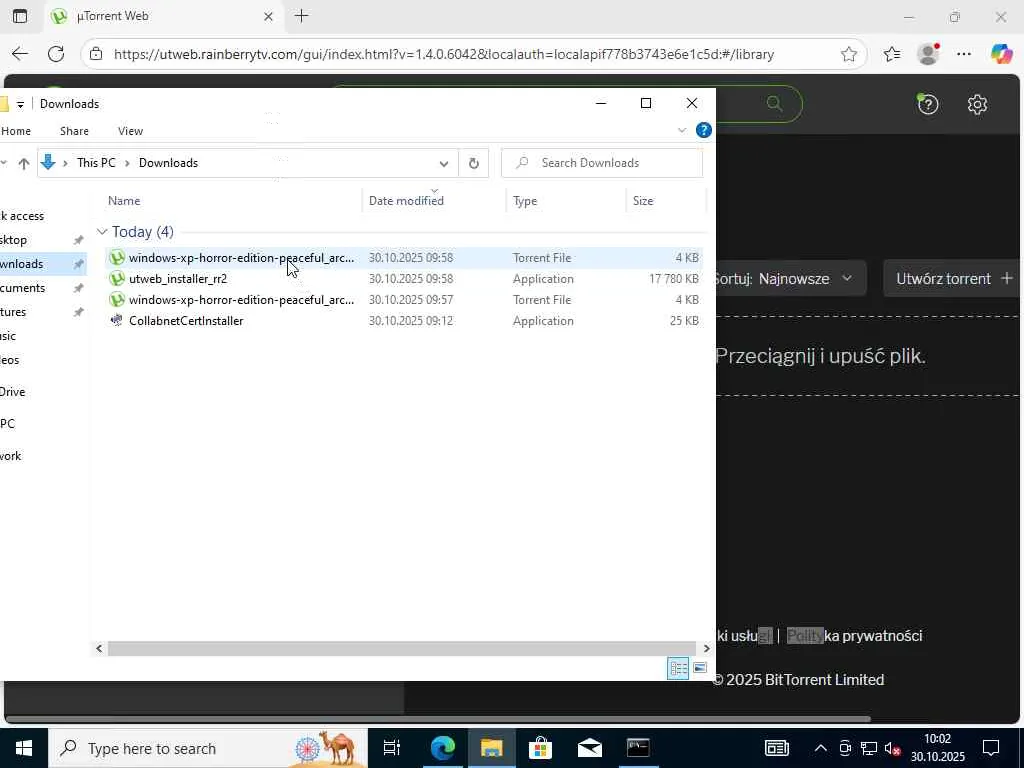This screenshot has width=1024, height=768.
Task: Open µTorrent Web settings gear
Action: (x=977, y=104)
